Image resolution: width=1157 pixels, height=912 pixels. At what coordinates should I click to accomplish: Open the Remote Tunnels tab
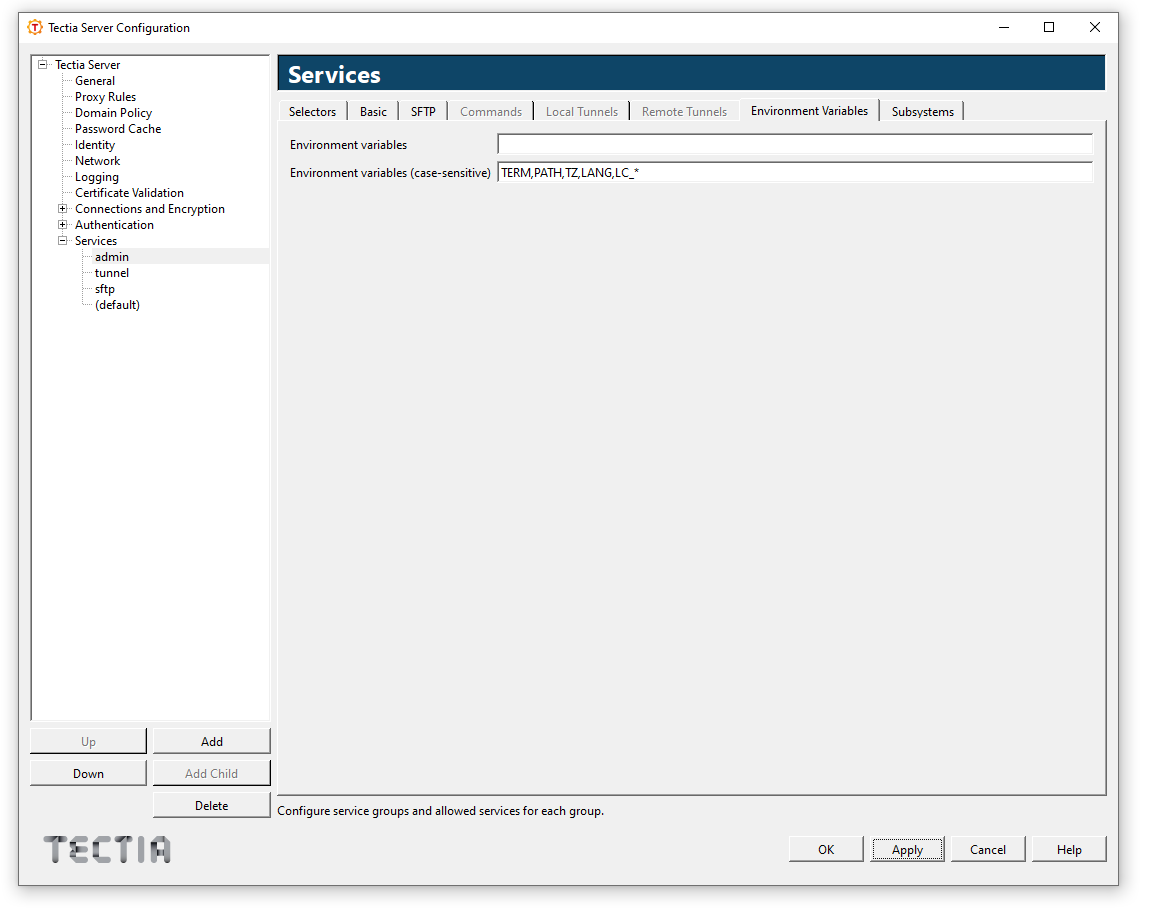[x=684, y=111]
